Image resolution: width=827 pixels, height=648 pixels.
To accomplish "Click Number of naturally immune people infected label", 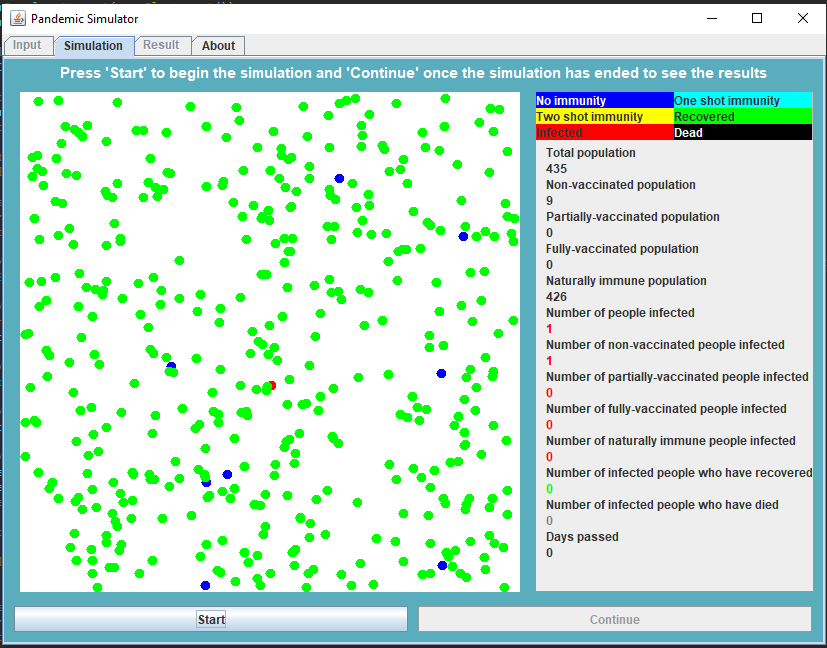I will coord(670,441).
